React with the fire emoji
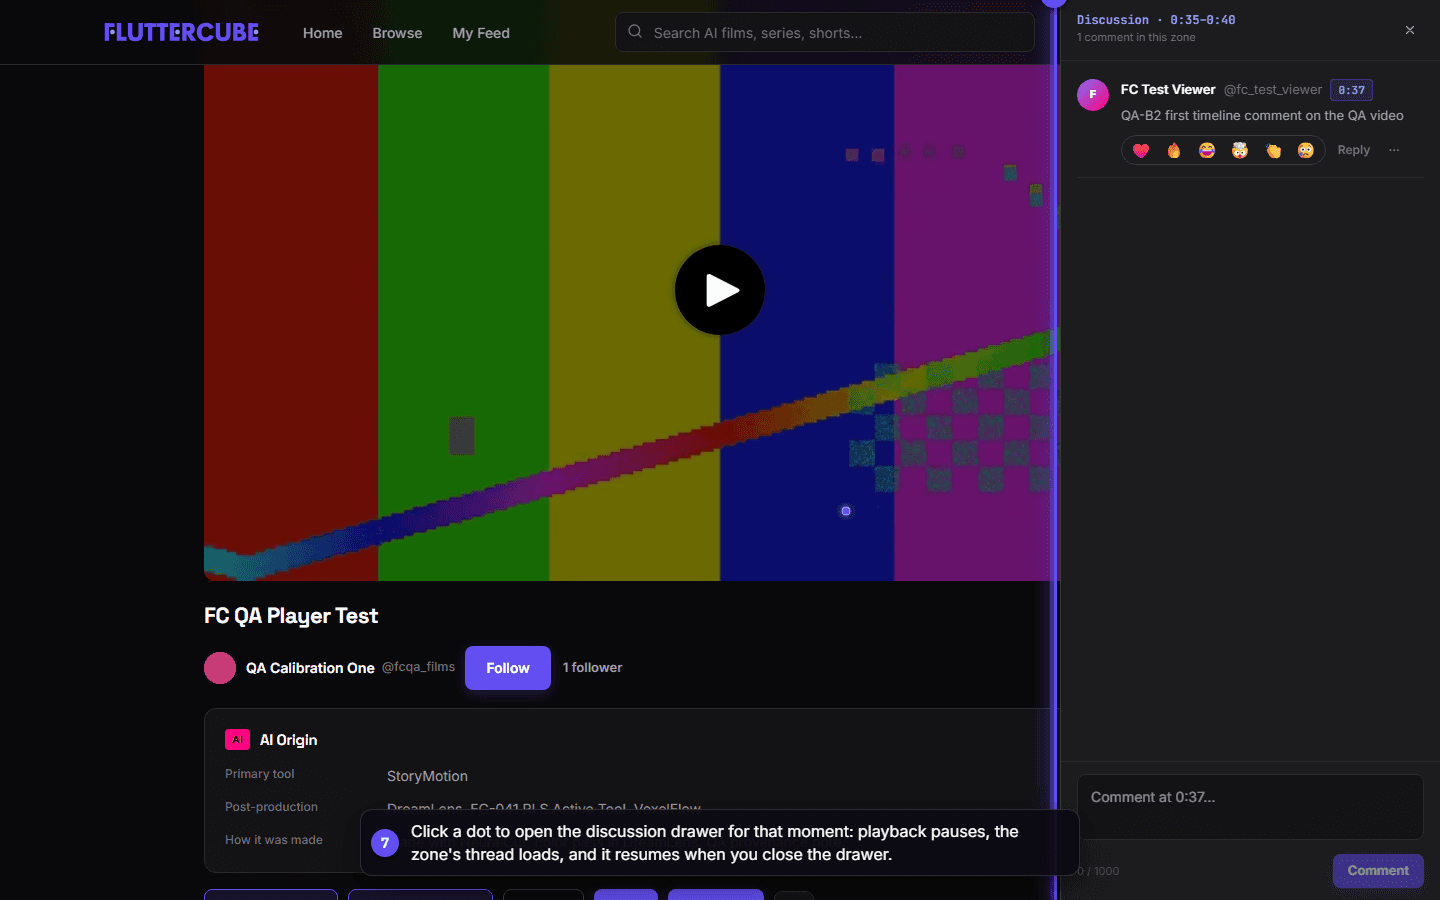Image resolution: width=1440 pixels, height=900 pixels. coord(1174,150)
